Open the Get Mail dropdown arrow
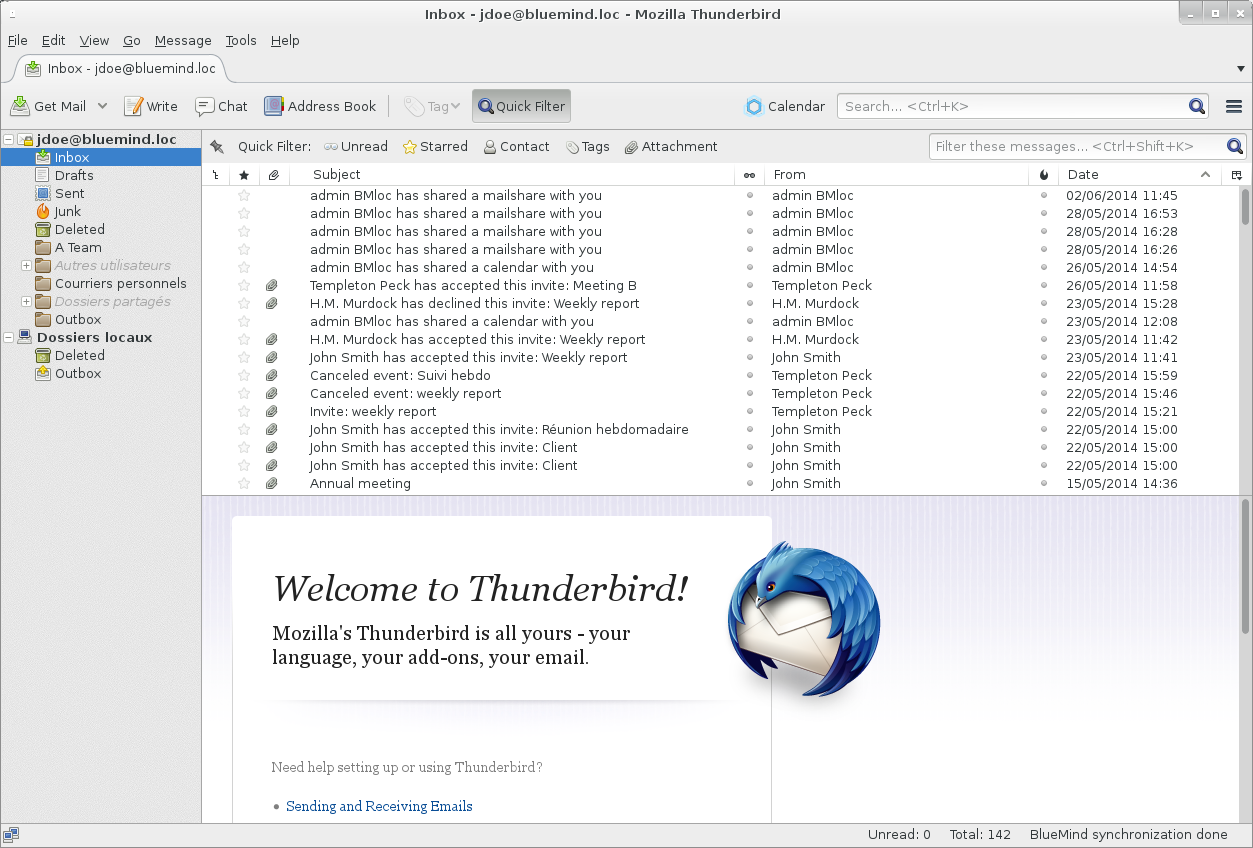This screenshot has width=1253, height=848. [102, 106]
